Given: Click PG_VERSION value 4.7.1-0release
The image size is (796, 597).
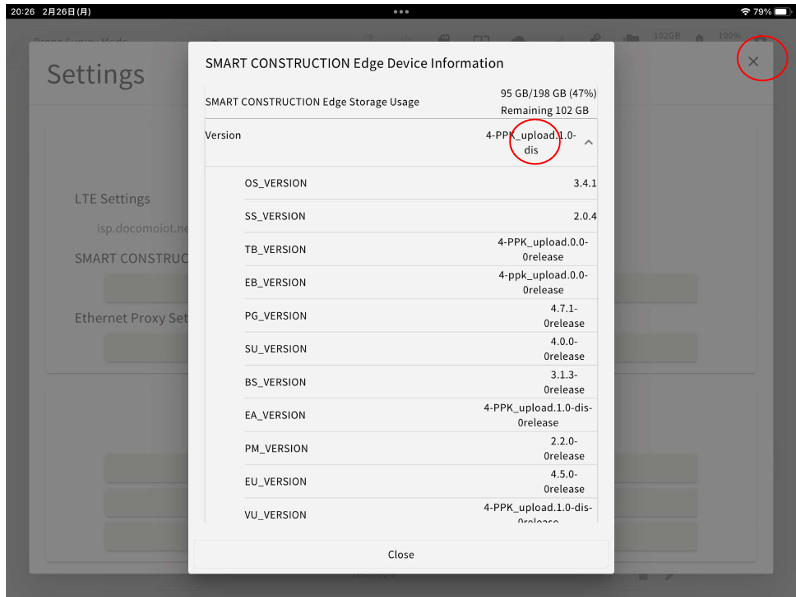Looking at the screenshot, I should [564, 316].
